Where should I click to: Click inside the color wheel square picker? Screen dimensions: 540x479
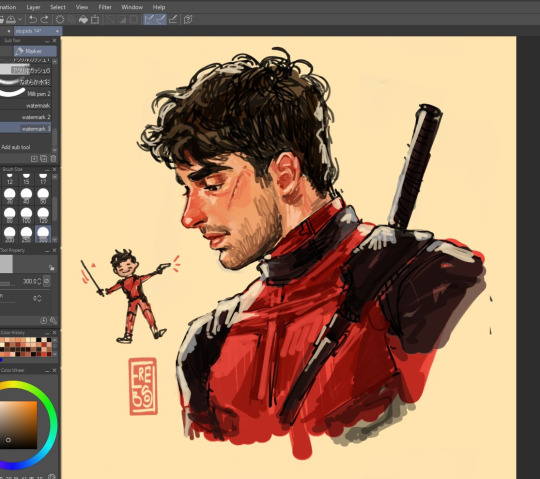click(x=18, y=425)
